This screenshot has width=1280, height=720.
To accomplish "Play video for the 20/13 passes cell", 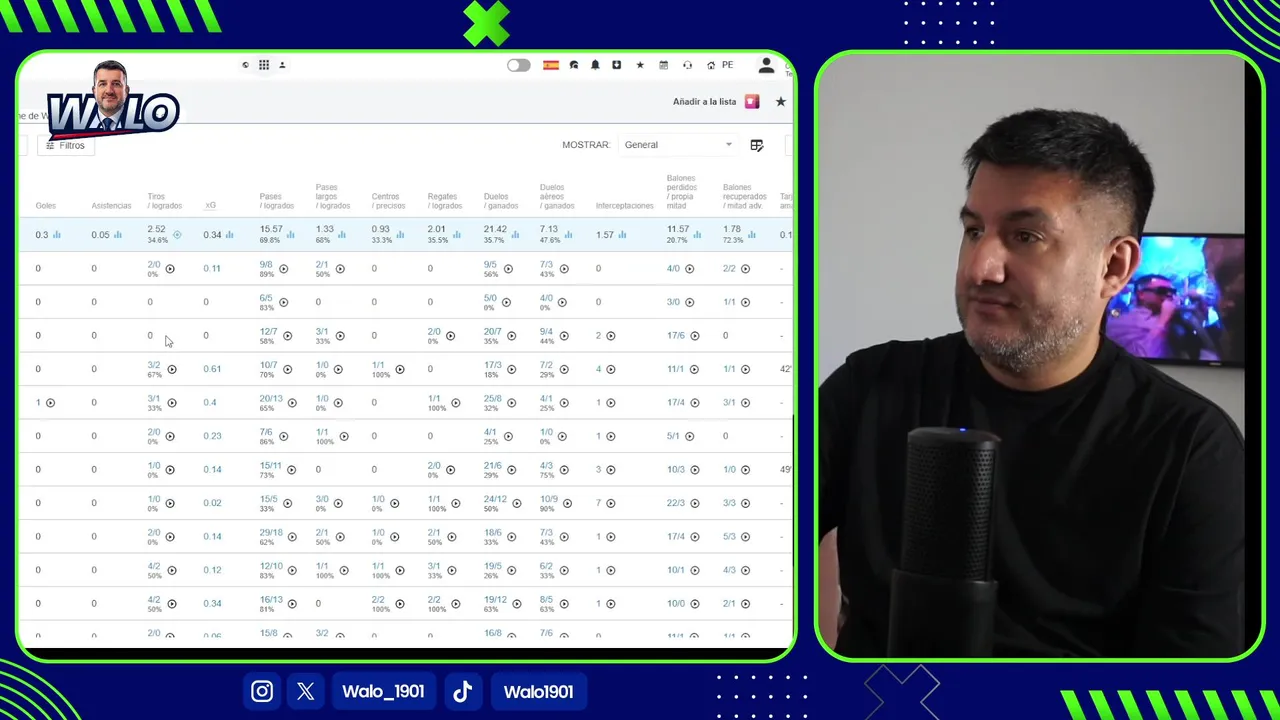I will [x=292, y=403].
